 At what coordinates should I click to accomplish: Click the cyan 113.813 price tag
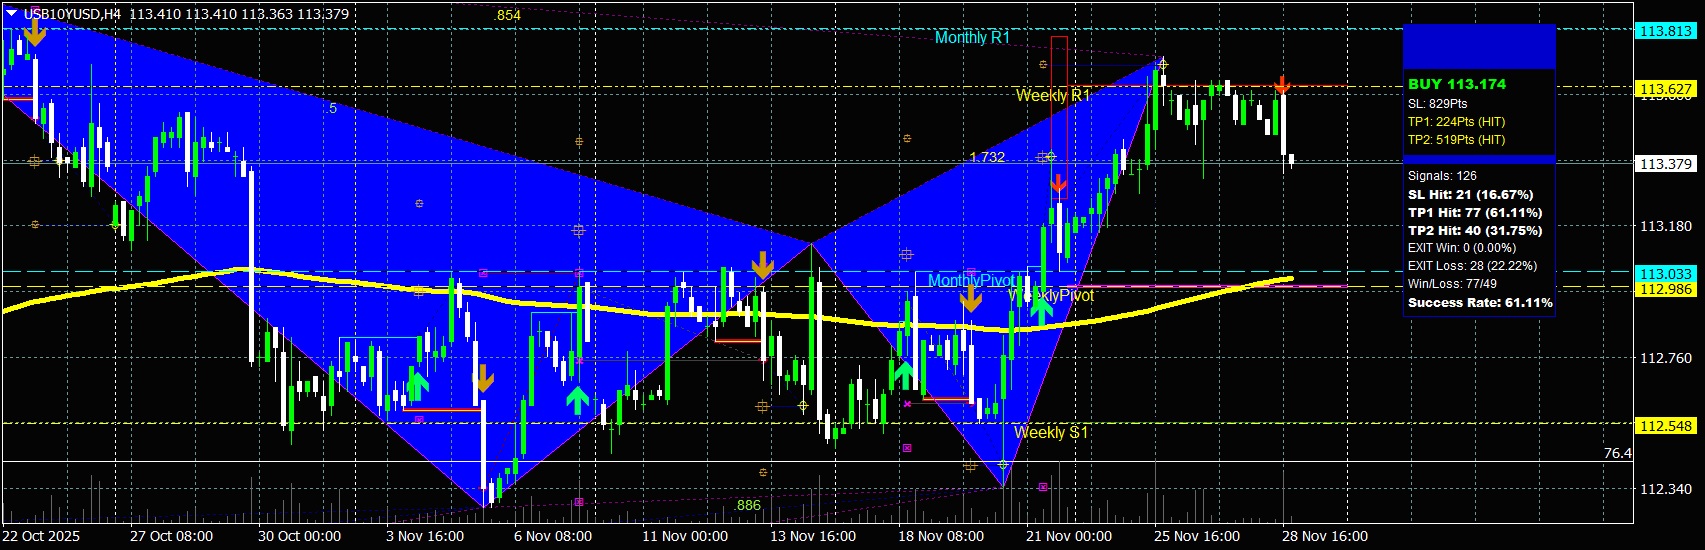pos(1665,31)
